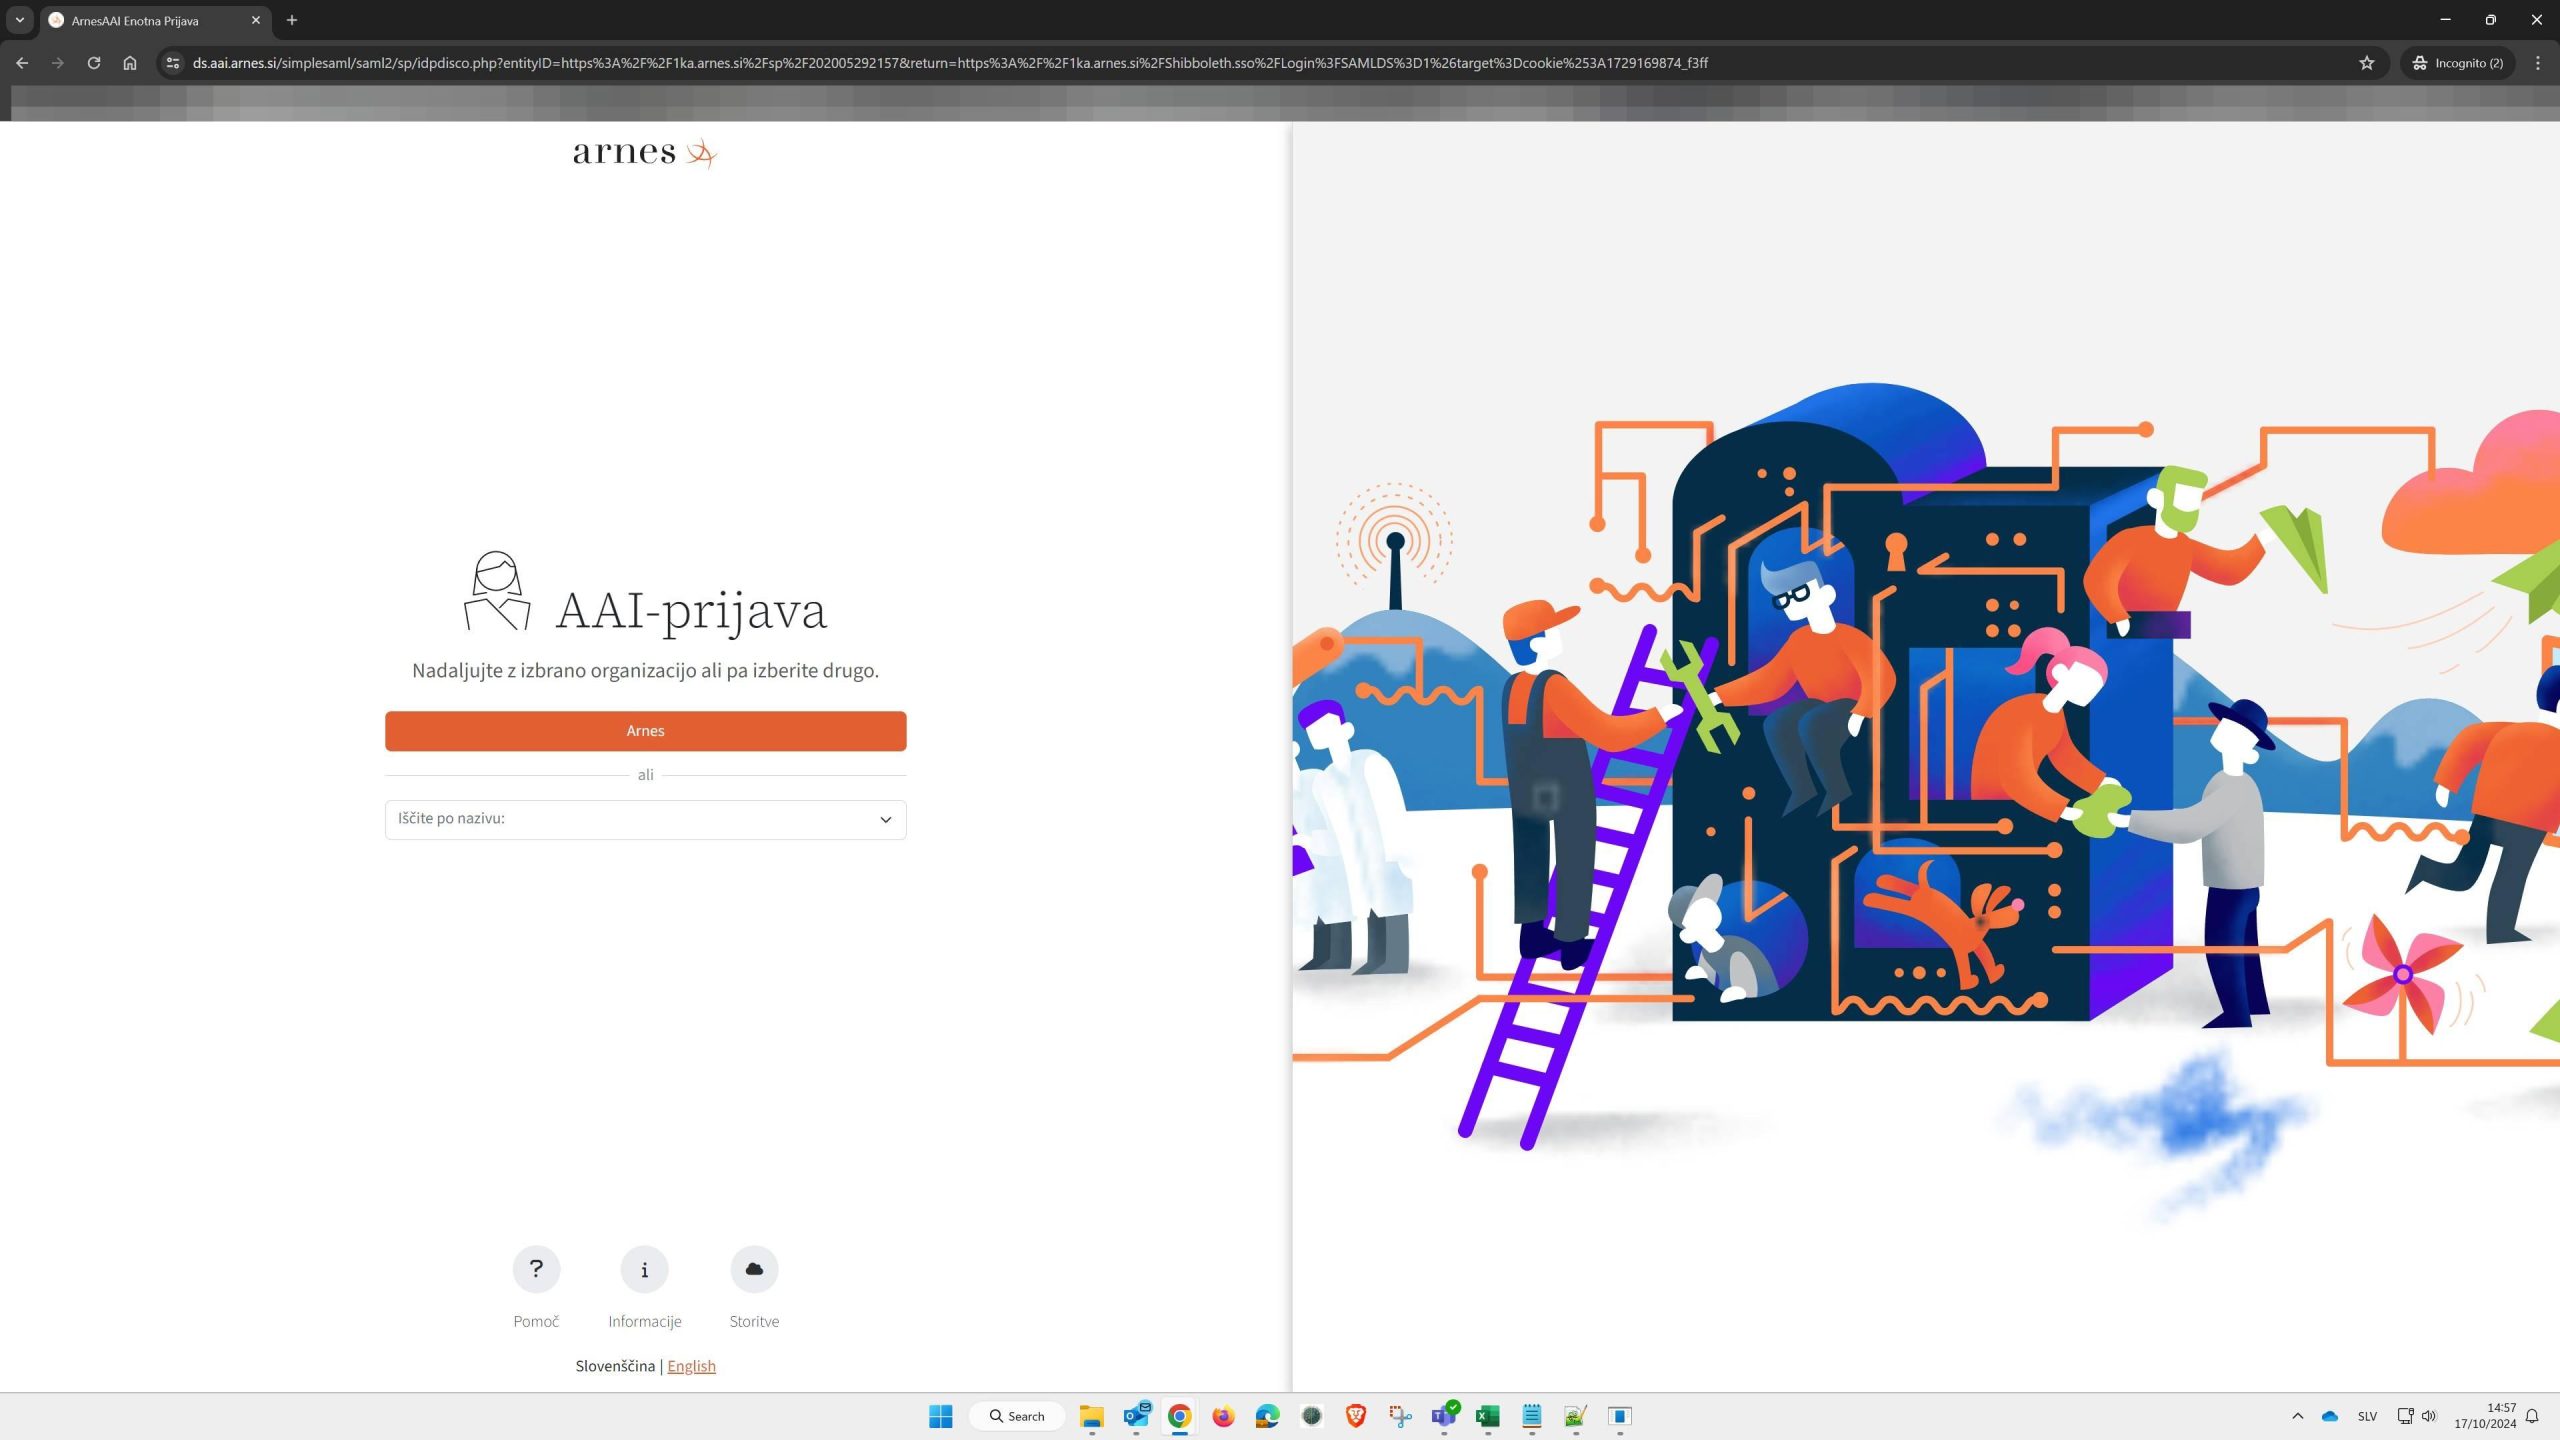Open Notepad from the taskbar
Screen dimensions: 2560x1440
(1532, 1416)
